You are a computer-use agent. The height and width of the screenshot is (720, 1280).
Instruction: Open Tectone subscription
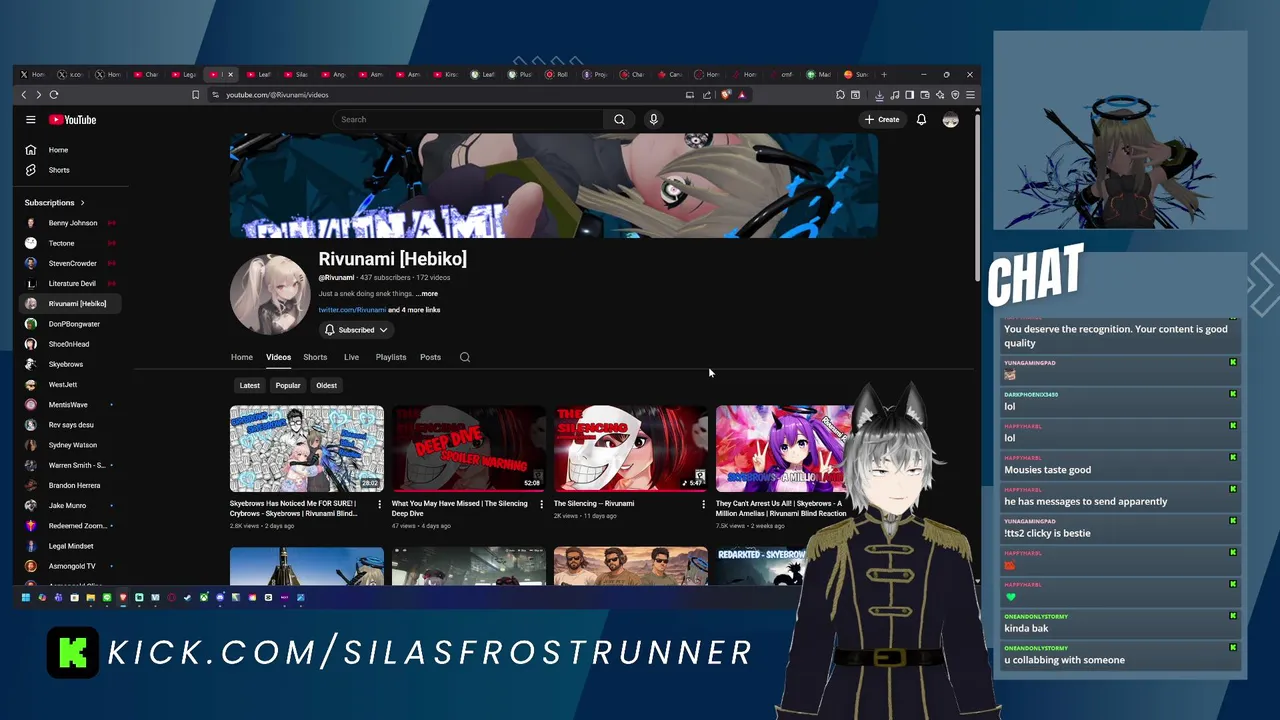click(x=71, y=243)
